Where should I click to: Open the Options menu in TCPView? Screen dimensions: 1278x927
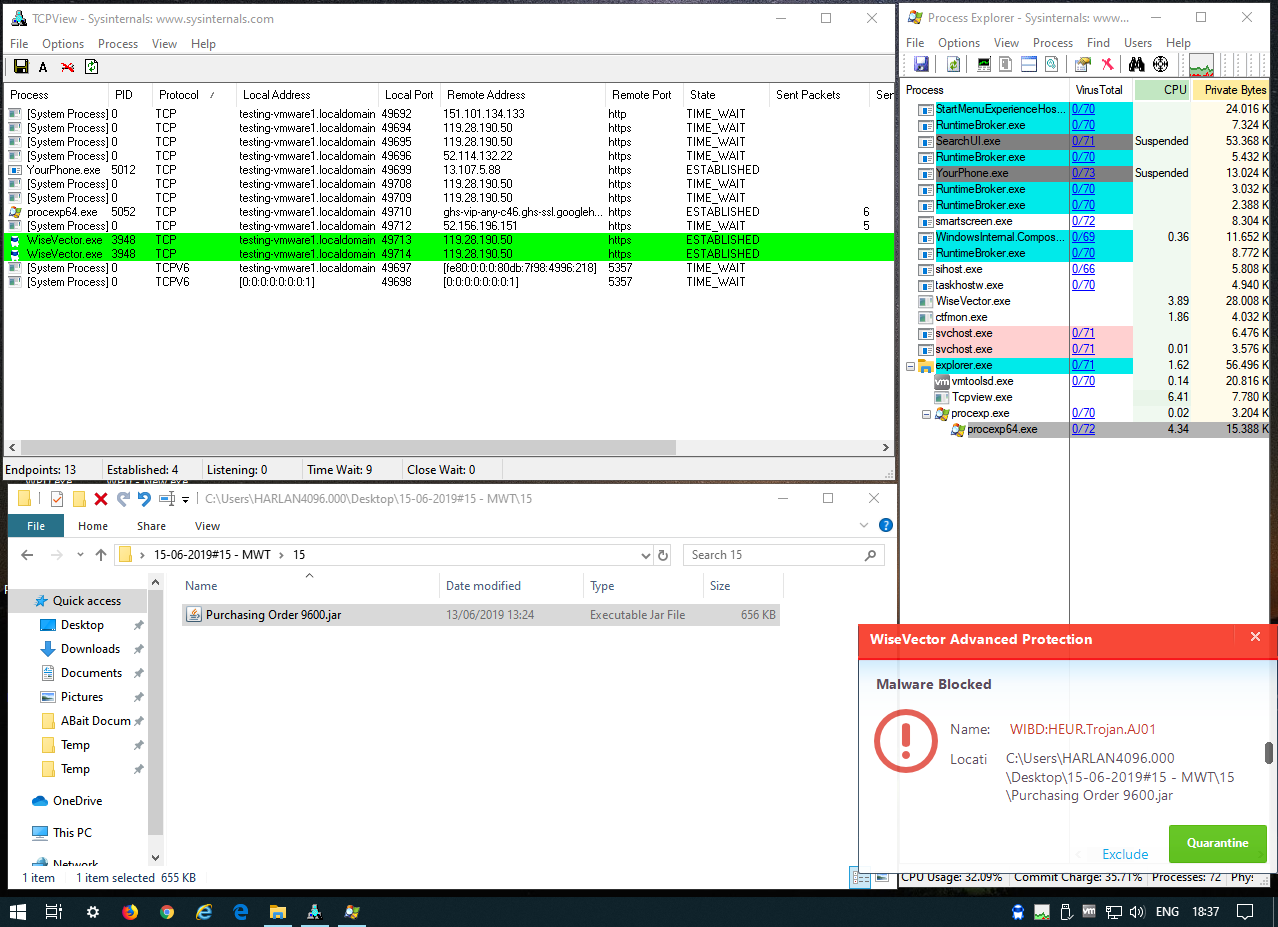click(x=63, y=44)
